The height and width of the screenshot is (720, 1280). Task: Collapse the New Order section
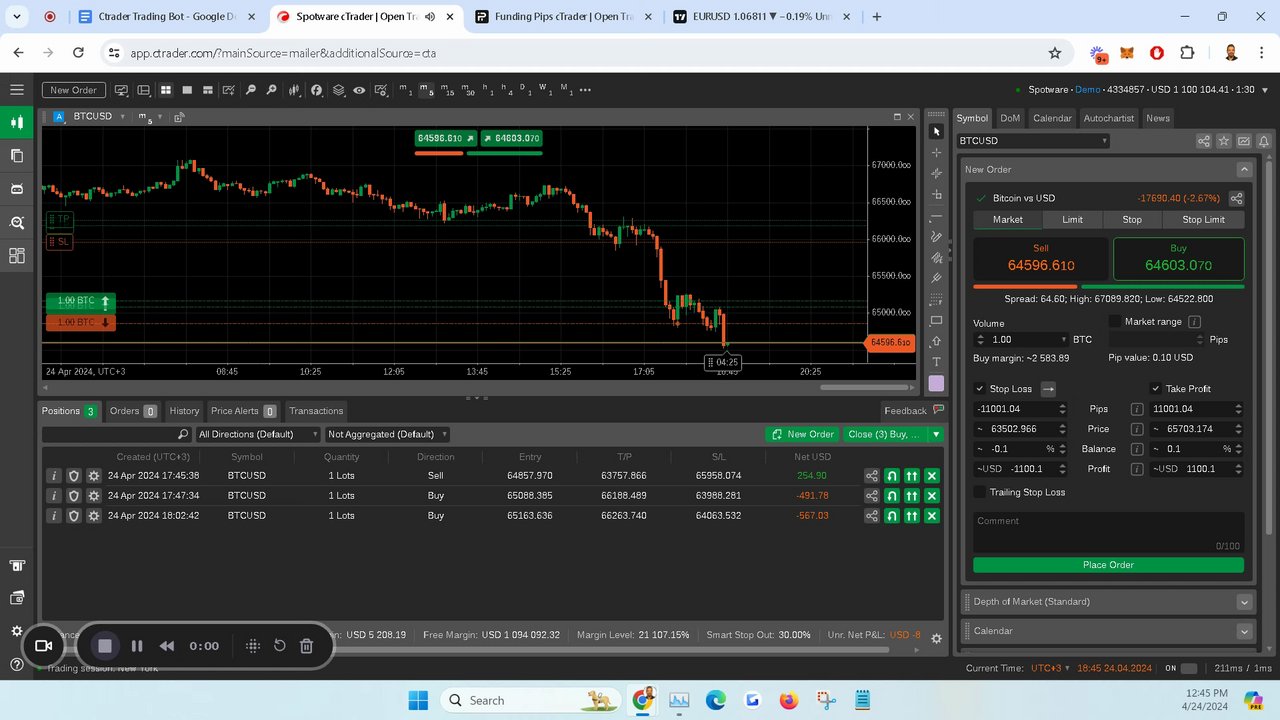point(1244,170)
